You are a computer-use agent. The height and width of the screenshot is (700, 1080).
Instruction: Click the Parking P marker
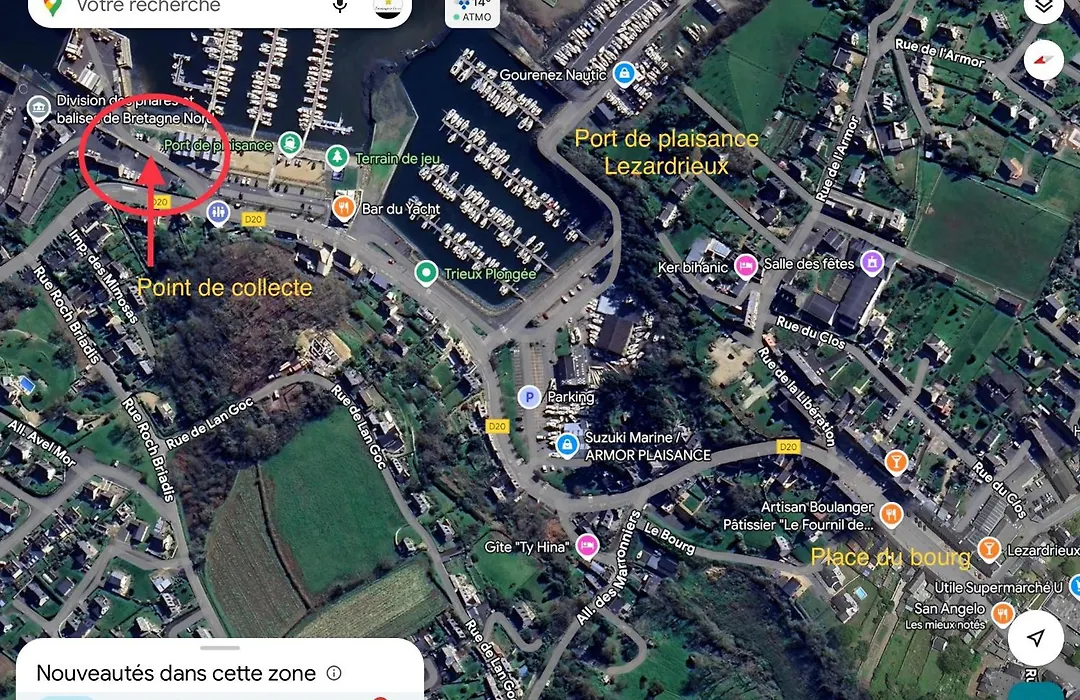[529, 397]
